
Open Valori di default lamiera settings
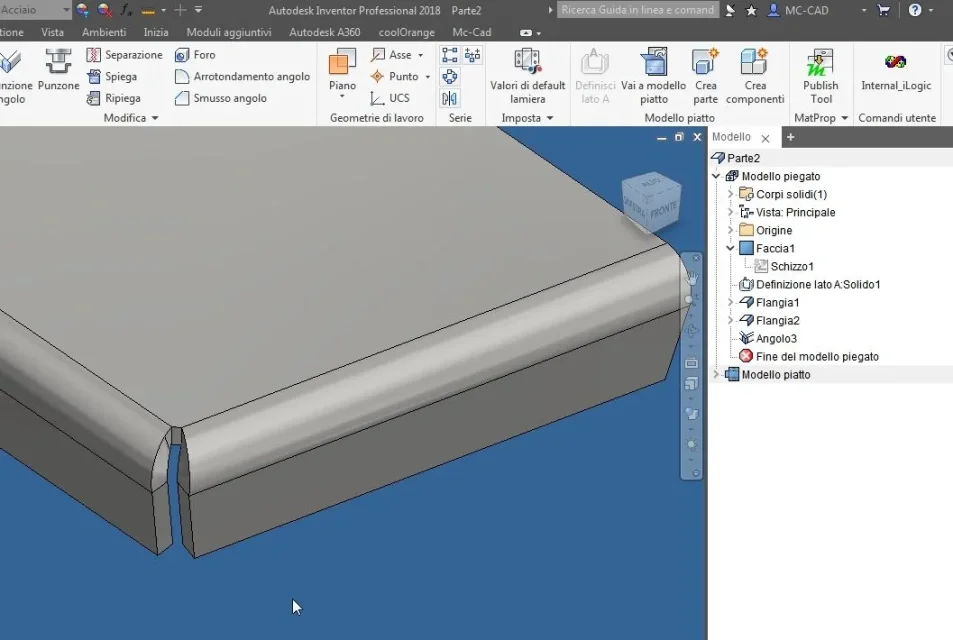528,76
